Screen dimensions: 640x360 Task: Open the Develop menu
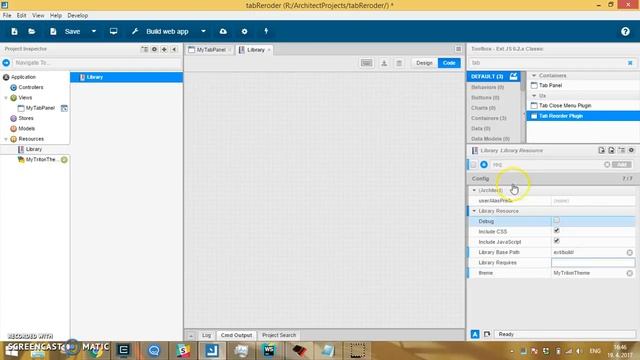click(x=78, y=16)
